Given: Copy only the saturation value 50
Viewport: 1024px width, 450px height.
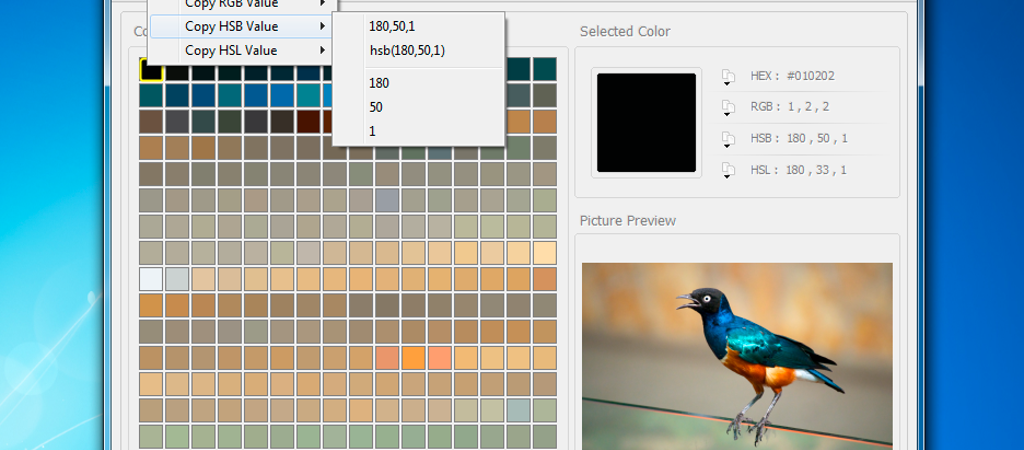Looking at the screenshot, I should click(x=418, y=107).
